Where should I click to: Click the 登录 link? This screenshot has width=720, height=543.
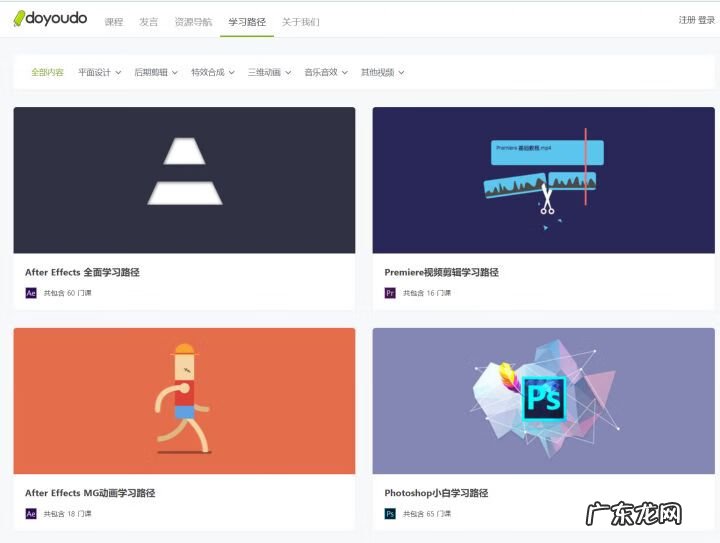tap(707, 20)
